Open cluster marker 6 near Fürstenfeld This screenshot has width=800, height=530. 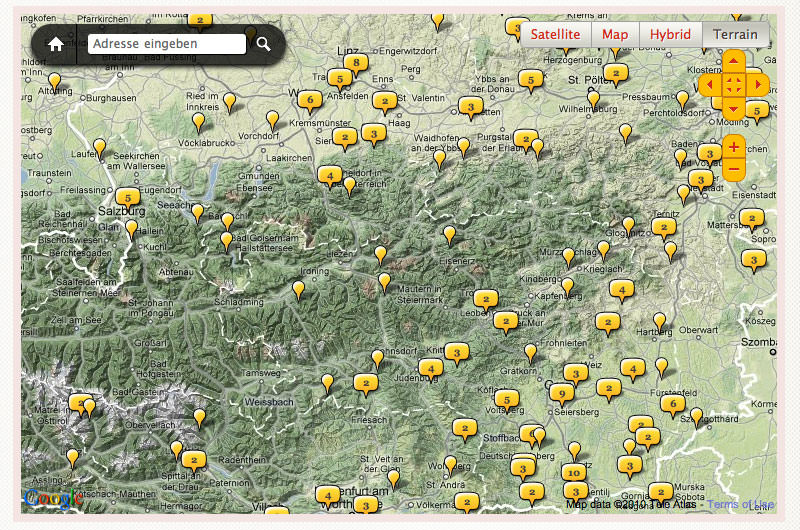click(673, 404)
